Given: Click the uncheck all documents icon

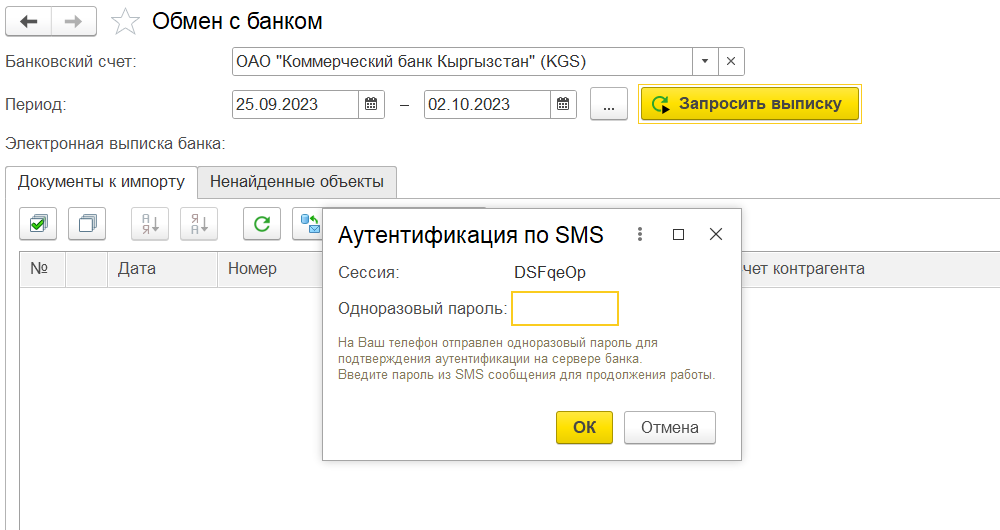Looking at the screenshot, I should (87, 224).
